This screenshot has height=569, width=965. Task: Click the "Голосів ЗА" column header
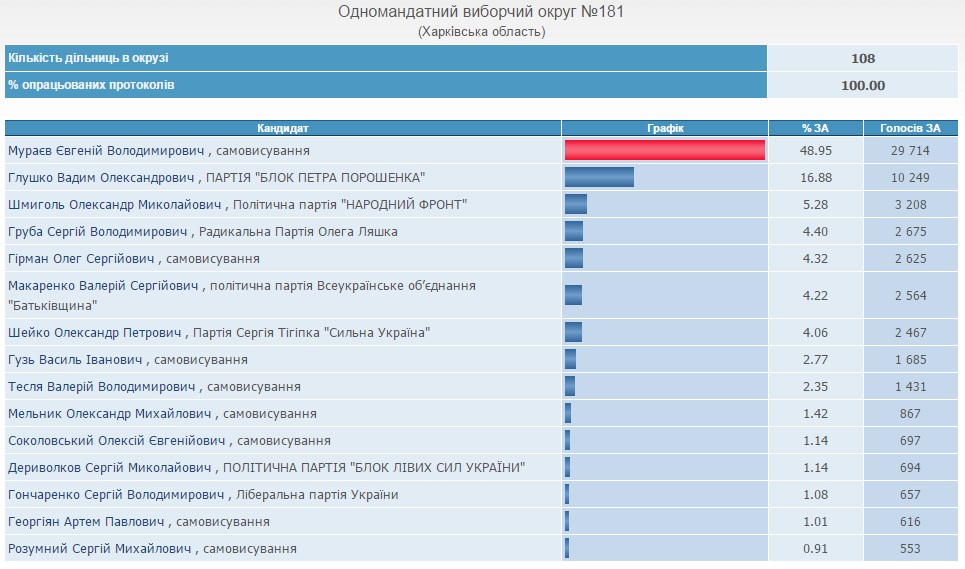[910, 128]
